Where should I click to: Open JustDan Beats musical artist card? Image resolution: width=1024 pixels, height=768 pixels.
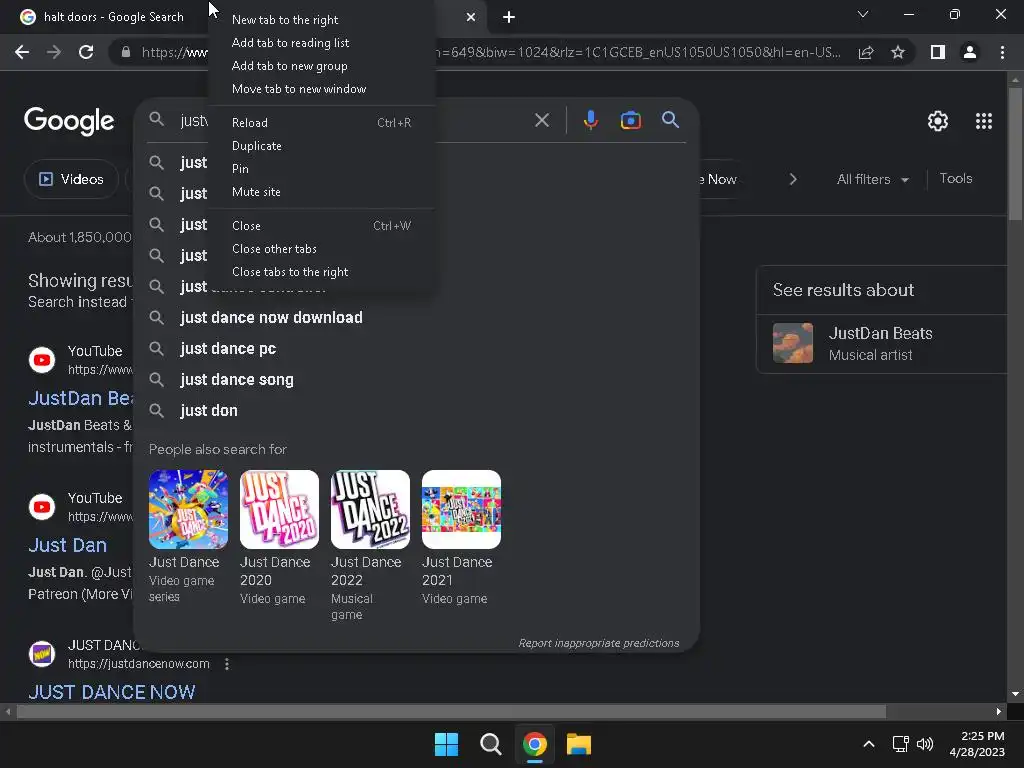[882, 344]
